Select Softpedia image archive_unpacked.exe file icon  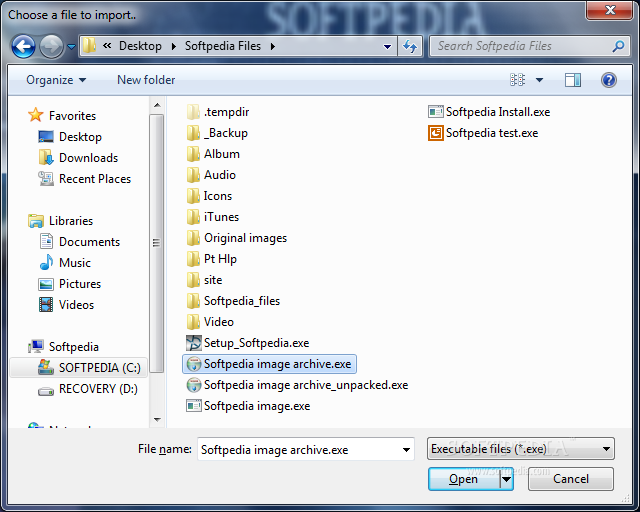[x=194, y=385]
